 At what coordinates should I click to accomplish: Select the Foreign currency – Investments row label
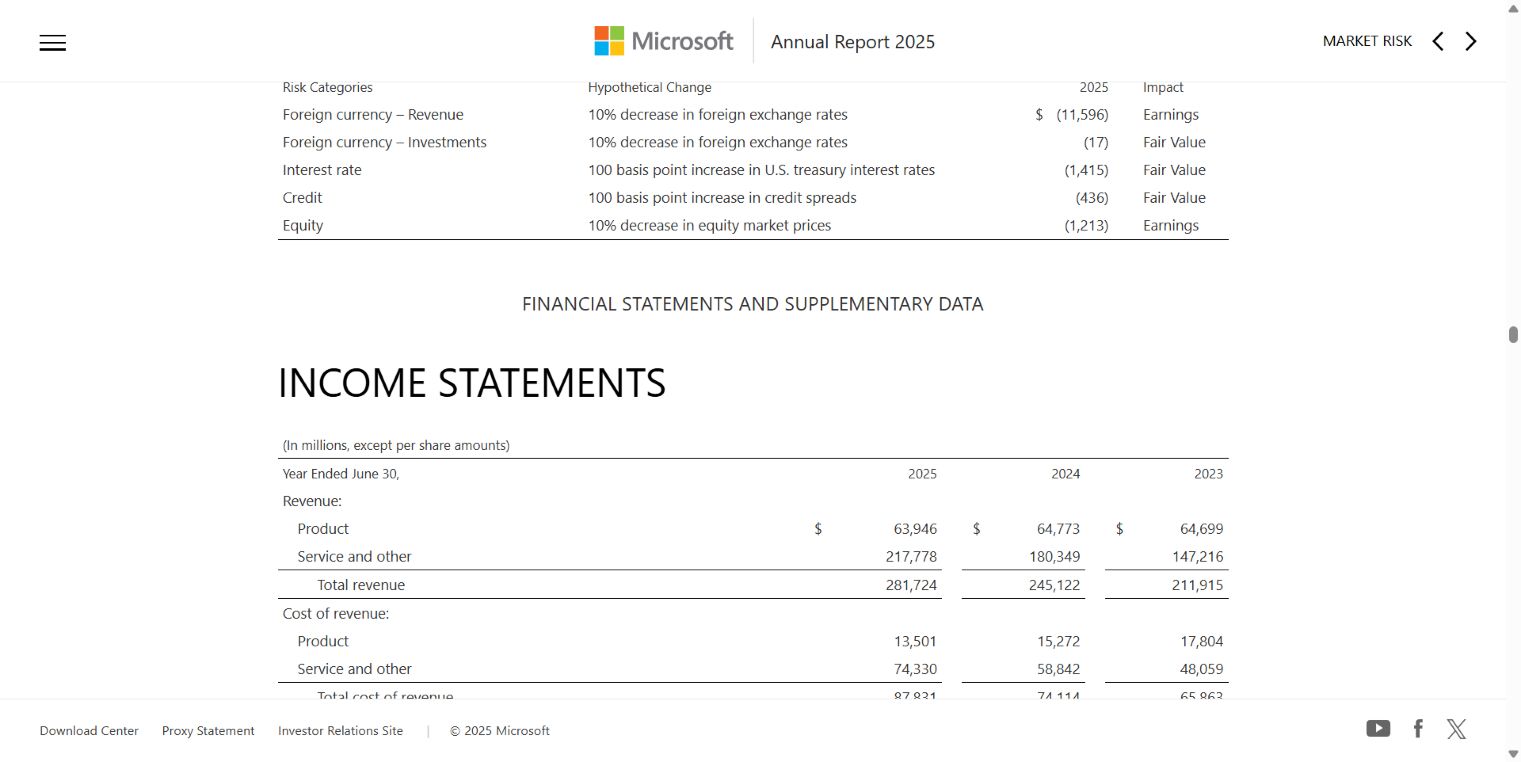pos(384,142)
